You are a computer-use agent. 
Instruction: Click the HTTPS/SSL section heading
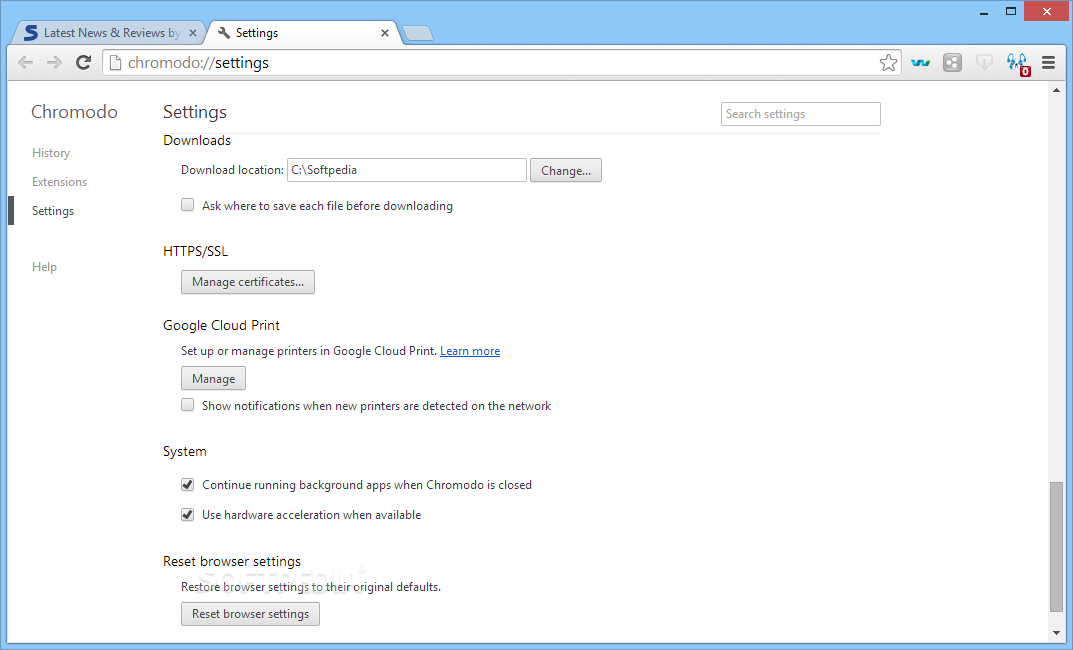[x=196, y=251]
